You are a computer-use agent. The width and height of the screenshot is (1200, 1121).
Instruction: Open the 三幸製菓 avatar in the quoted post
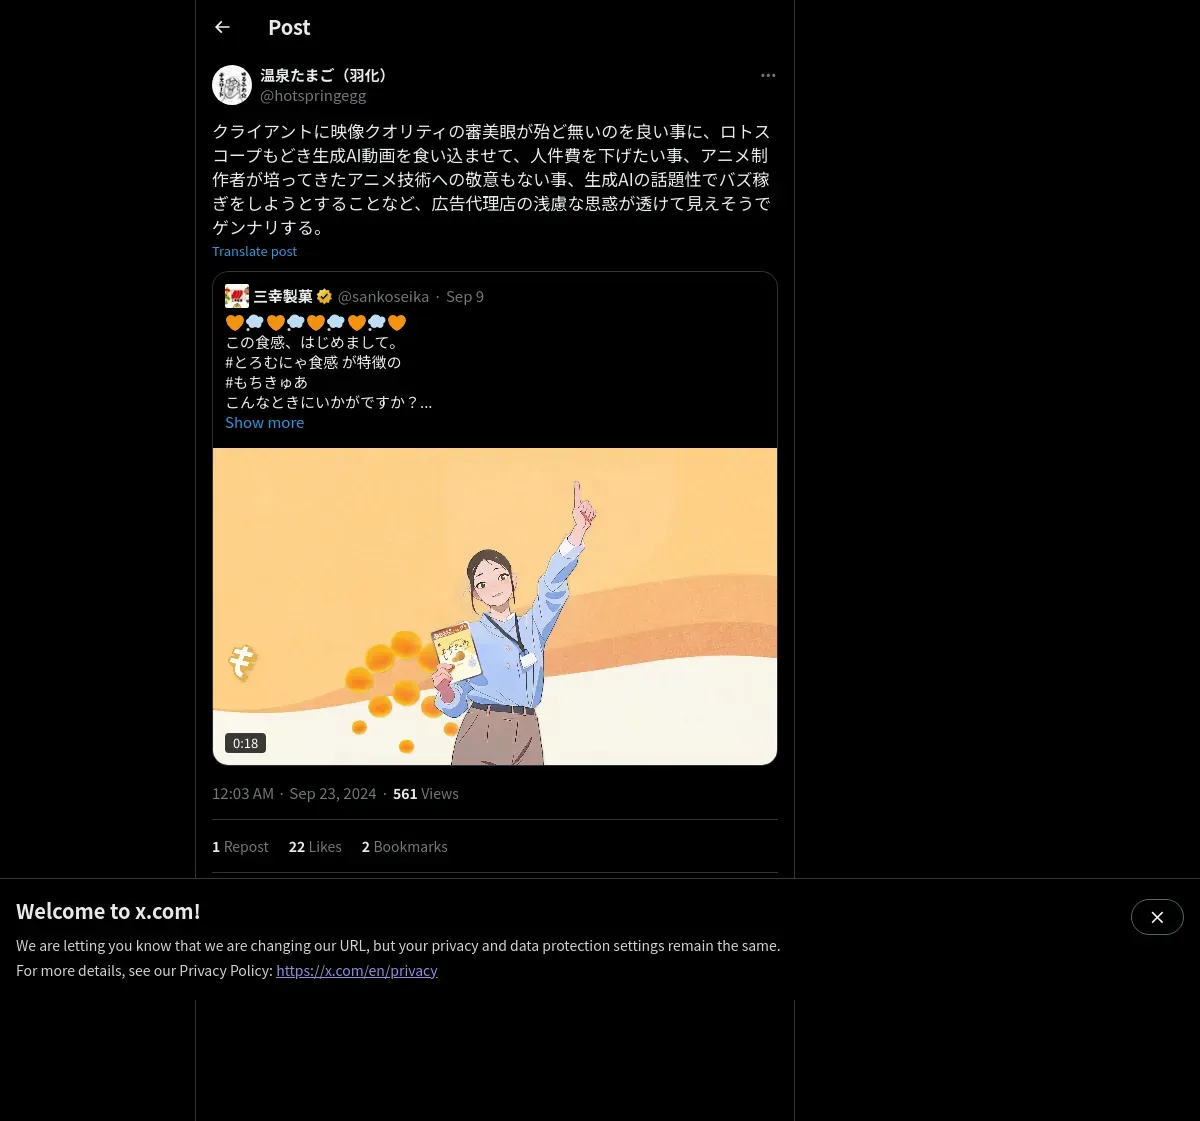(x=237, y=296)
